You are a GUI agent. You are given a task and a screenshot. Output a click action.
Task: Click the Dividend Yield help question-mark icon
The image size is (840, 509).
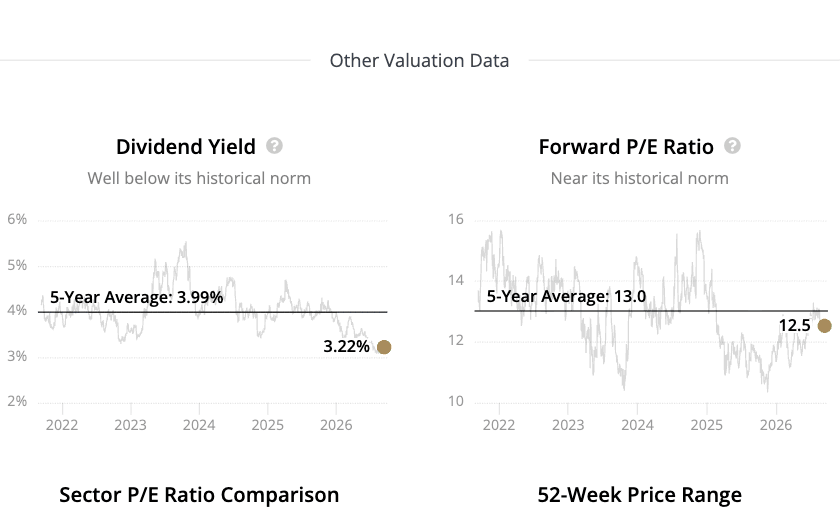pos(274,146)
